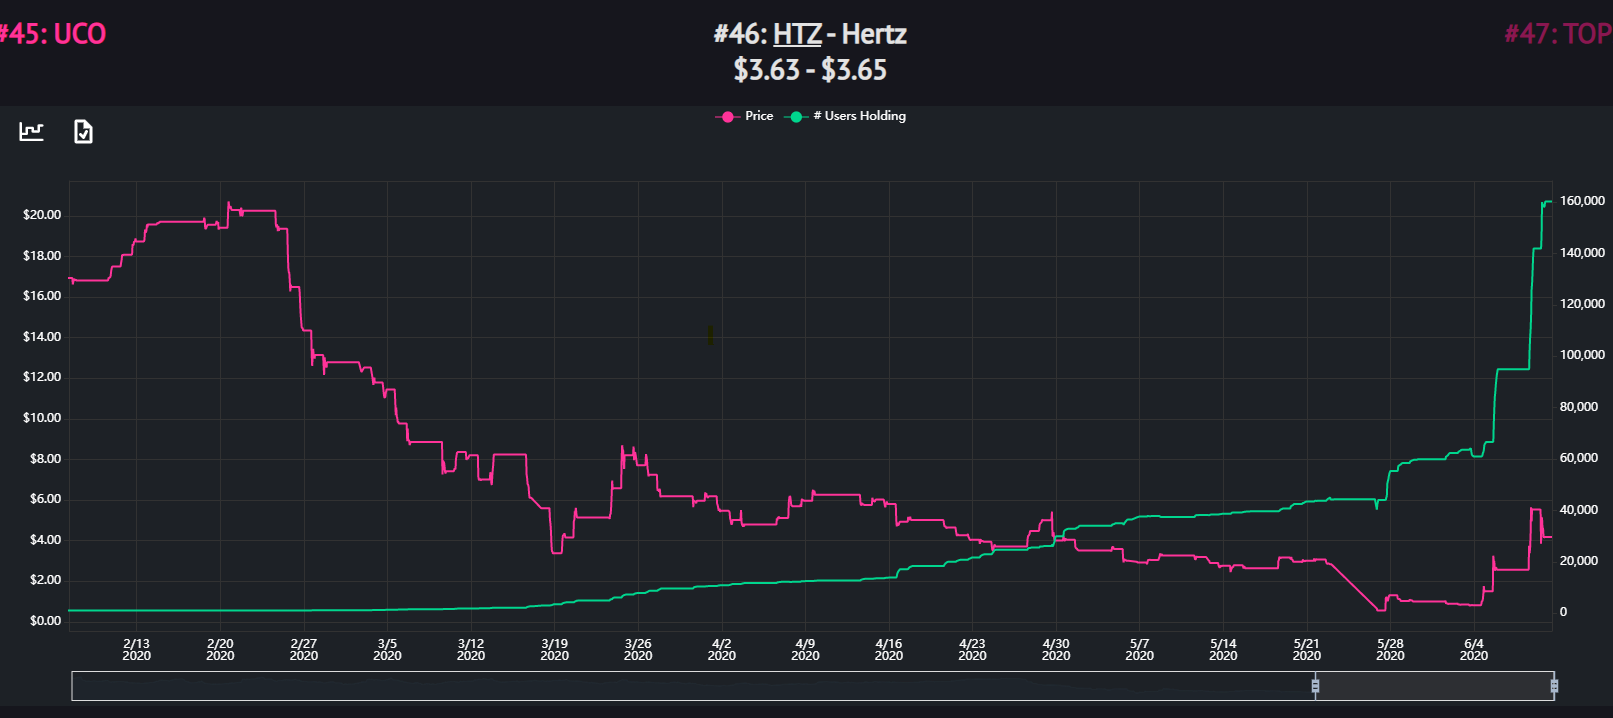Viewport: 1613px width, 718px height.
Task: Click the right handle of the zoom range slider
Action: [x=1554, y=685]
